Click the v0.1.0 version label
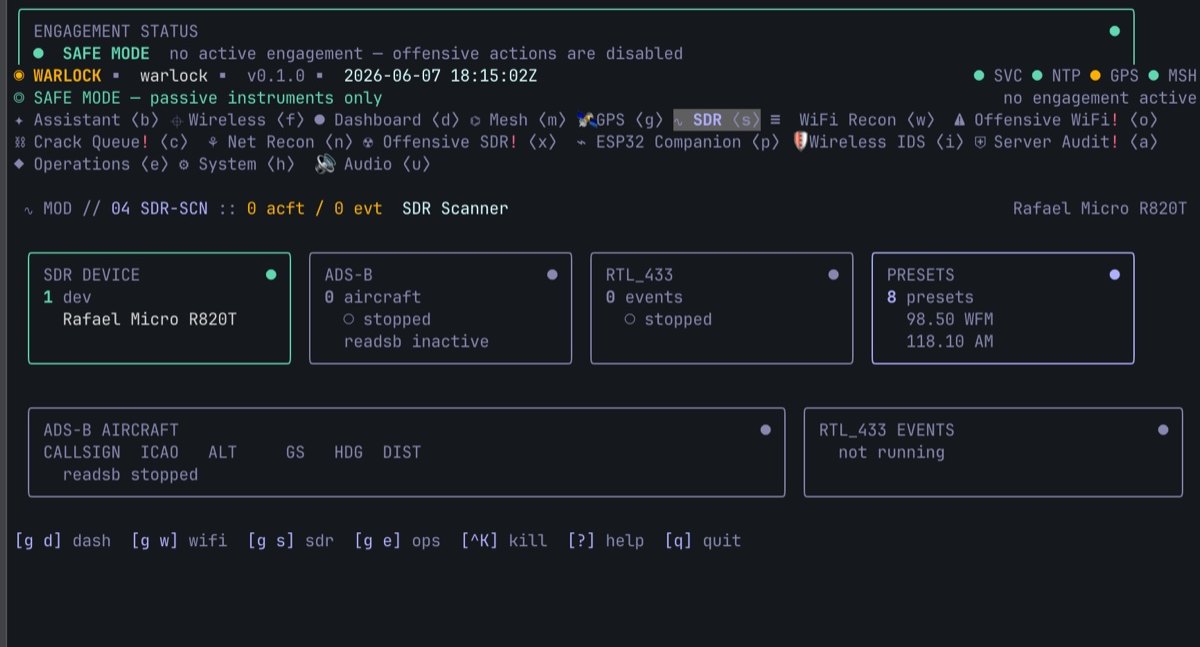The height and width of the screenshot is (647, 1200). 276,76
